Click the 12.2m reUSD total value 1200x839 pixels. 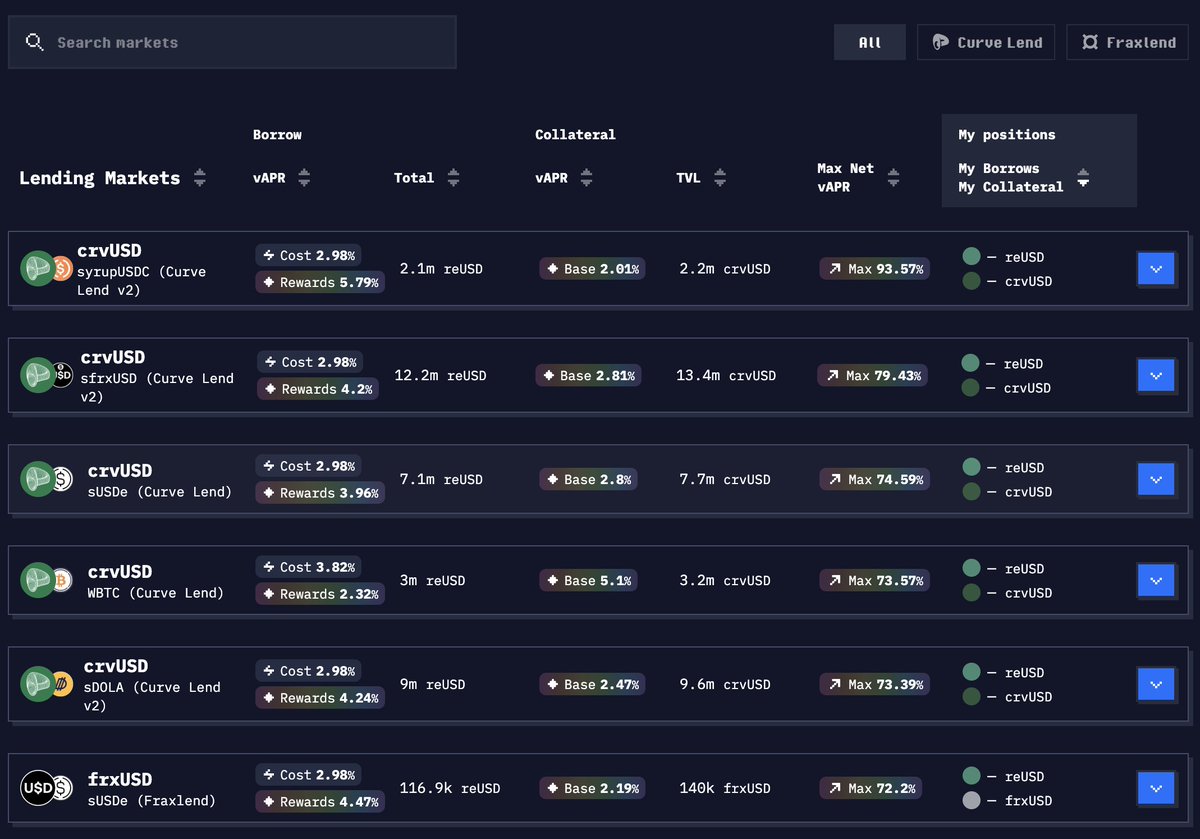[x=440, y=376]
